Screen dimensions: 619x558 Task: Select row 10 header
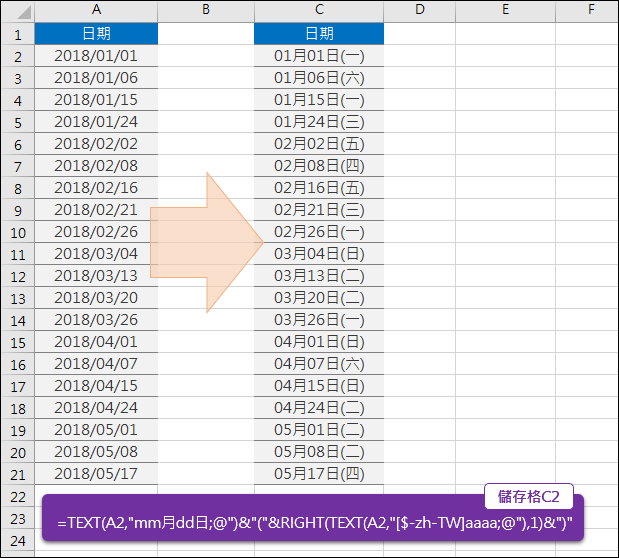click(18, 231)
